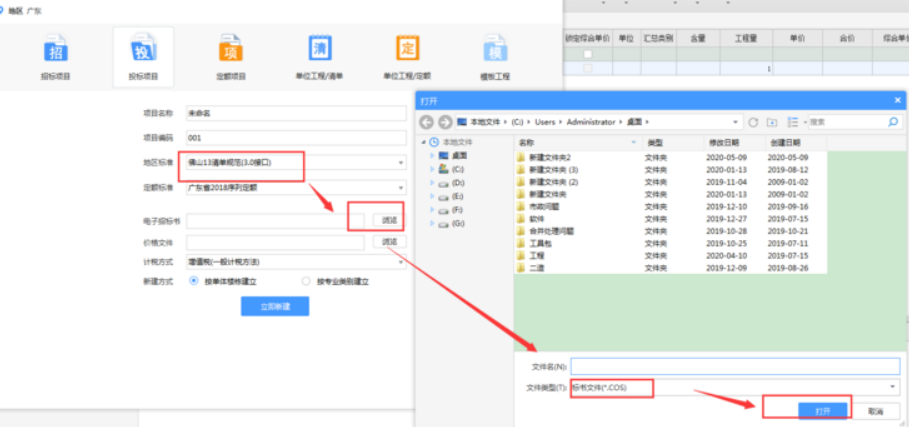Click the new folder icon in dialog toolbar
Viewport: 909px width, 427px height.
tap(771, 122)
